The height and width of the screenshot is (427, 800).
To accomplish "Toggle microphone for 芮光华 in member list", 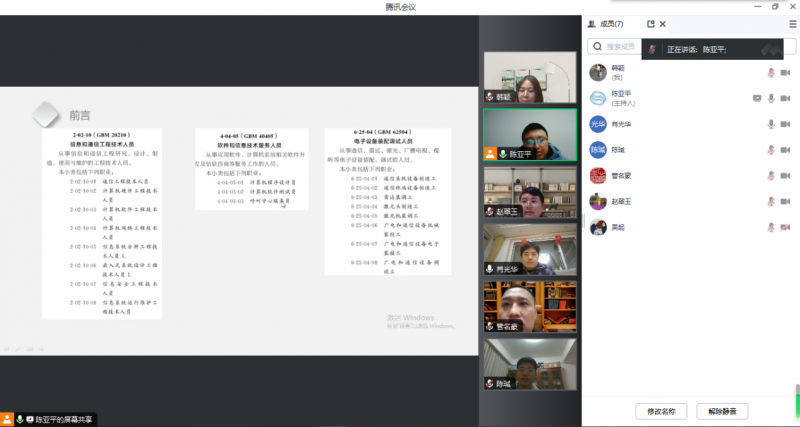I will click(x=771, y=124).
